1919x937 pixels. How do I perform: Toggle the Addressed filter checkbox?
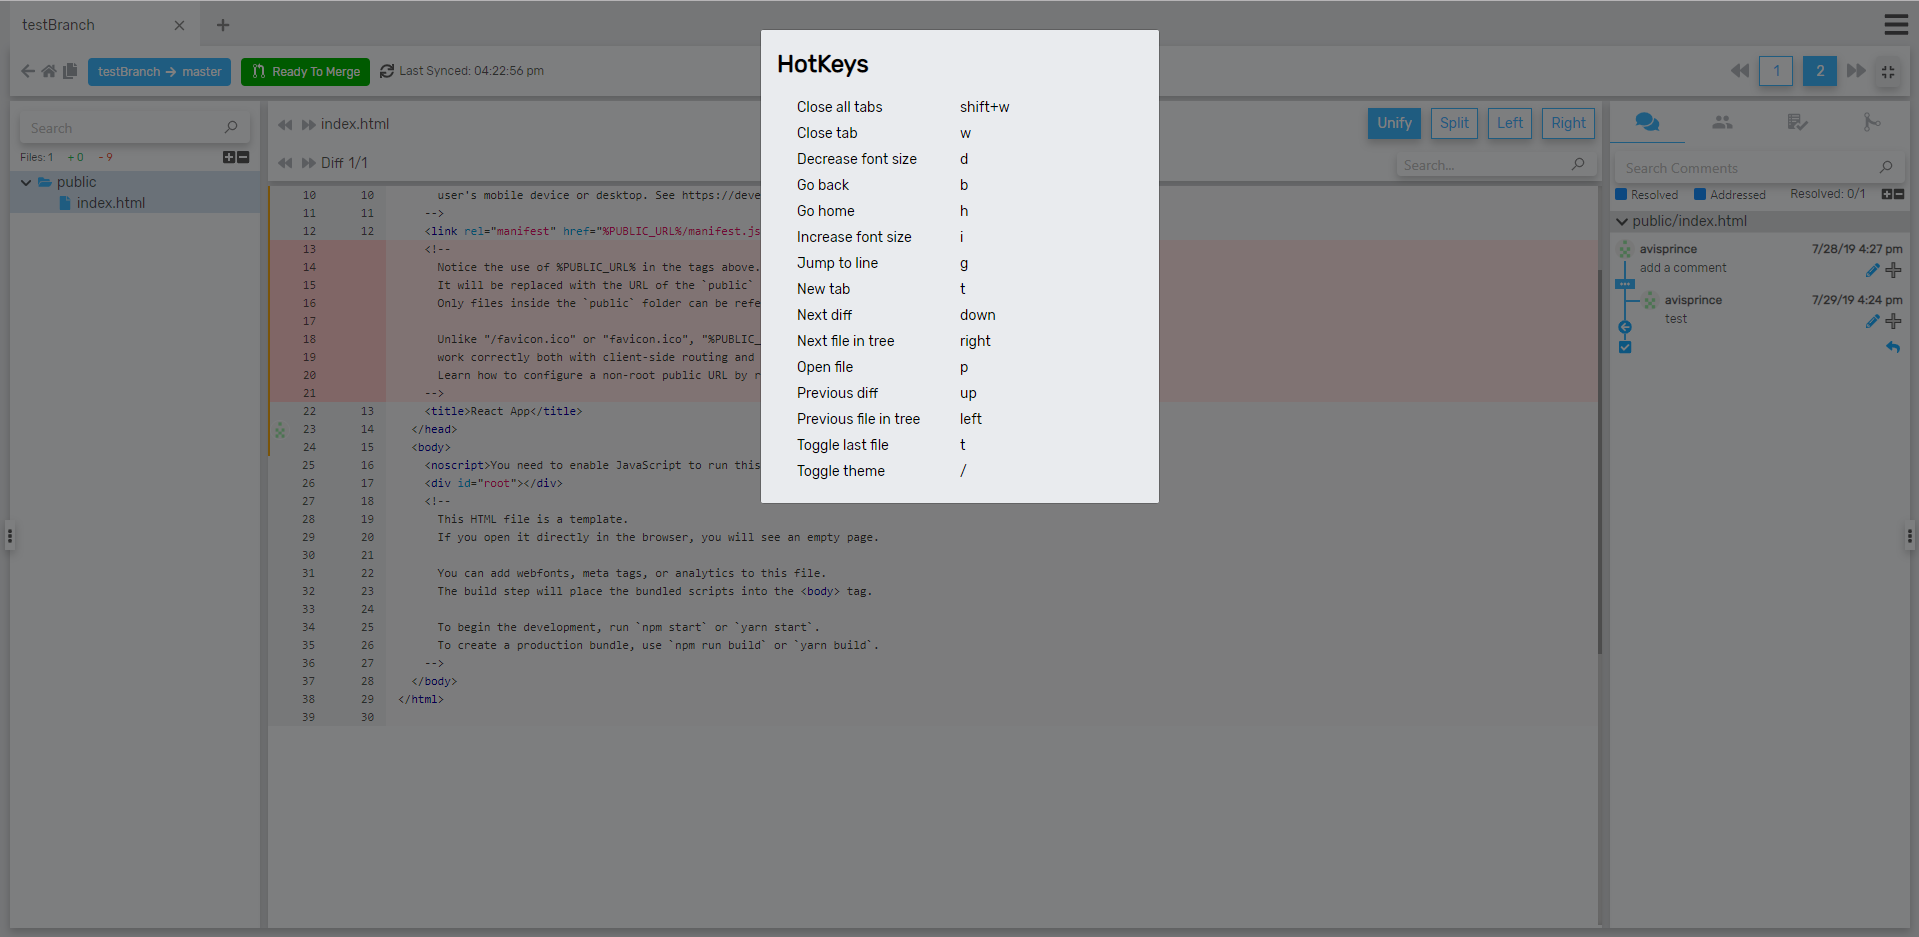(x=1700, y=194)
